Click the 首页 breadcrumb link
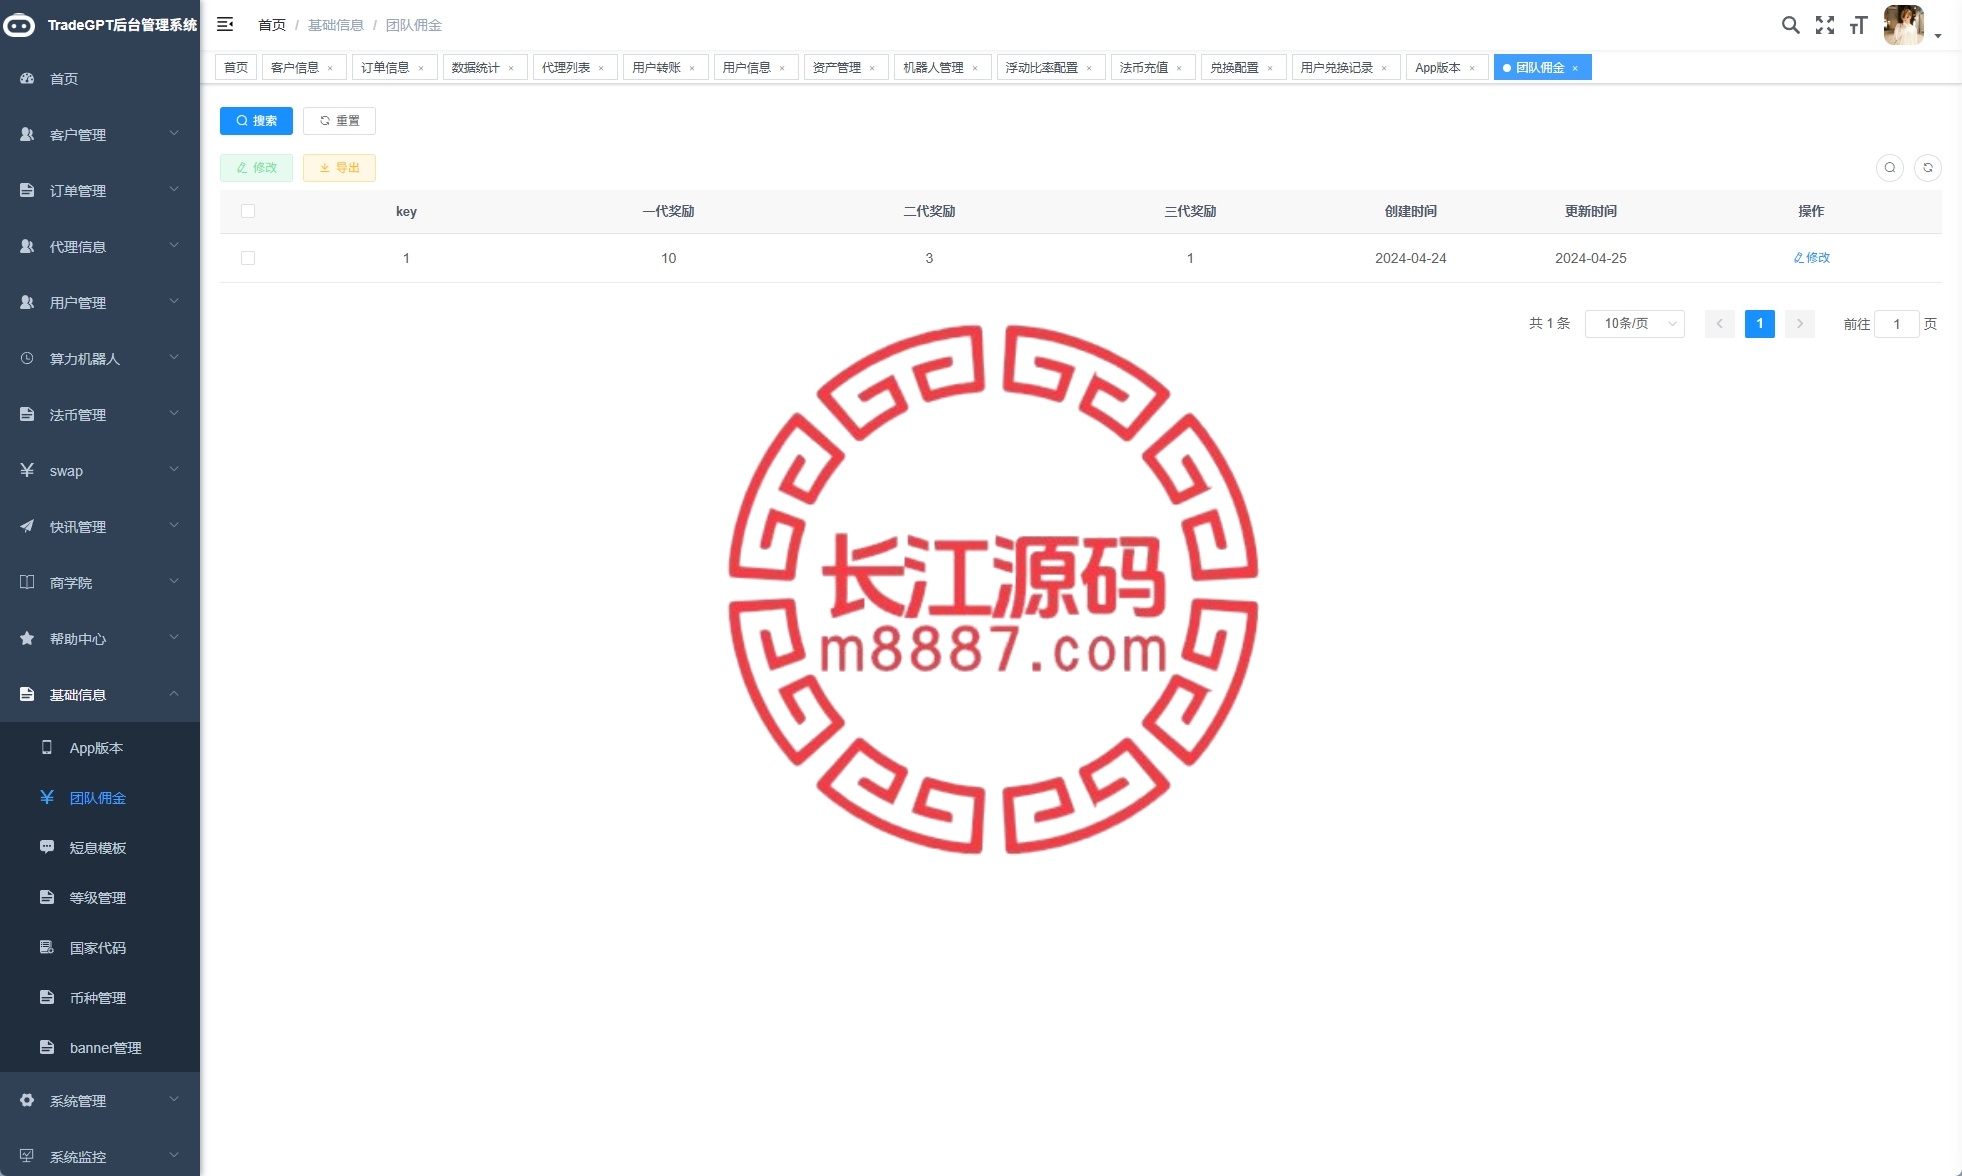This screenshot has width=1962, height=1176. (x=272, y=25)
